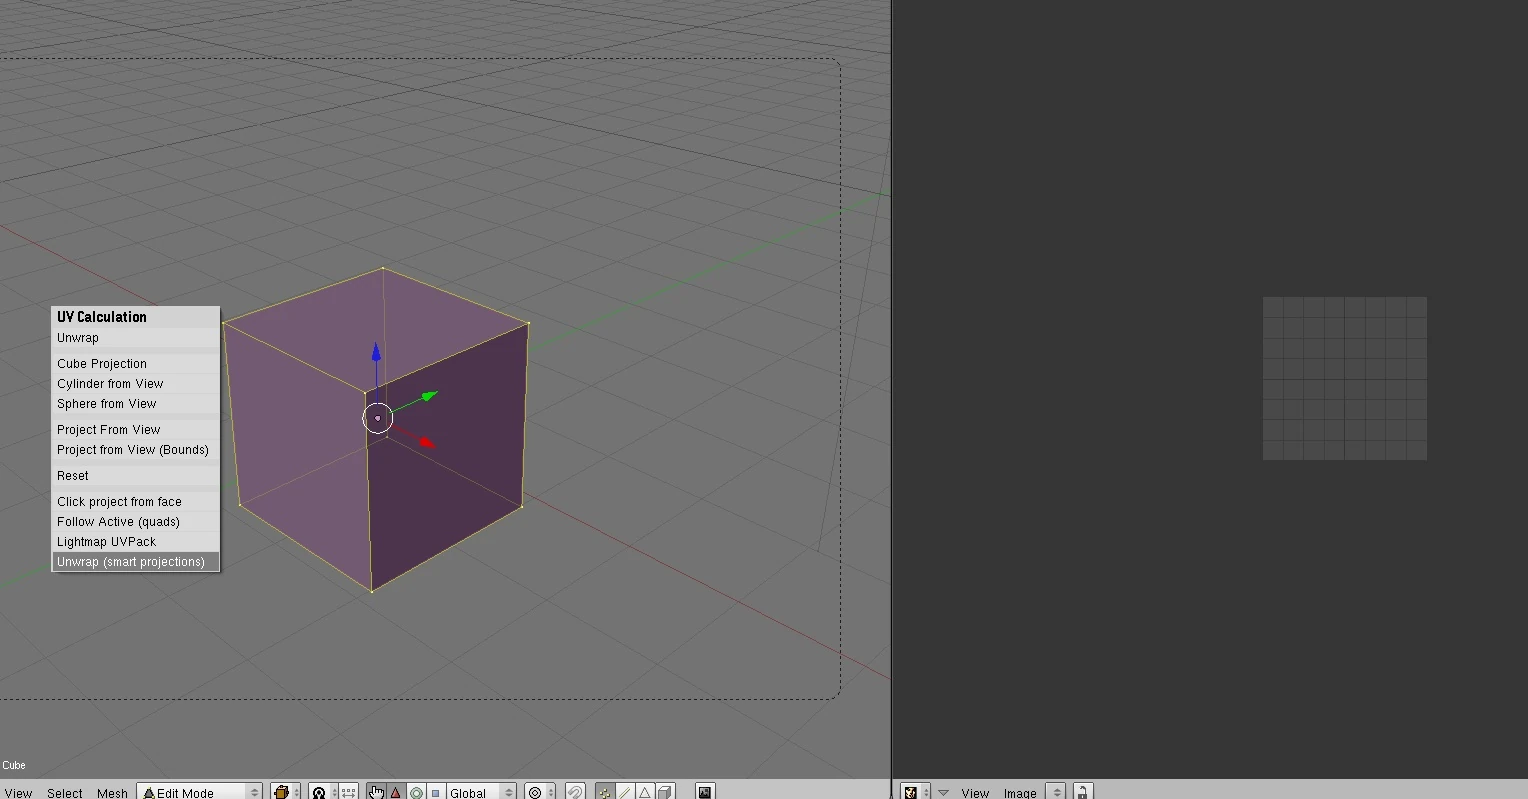Screen dimensions: 1528x799
Task: Click the render this window image icon
Action: (x=705, y=792)
